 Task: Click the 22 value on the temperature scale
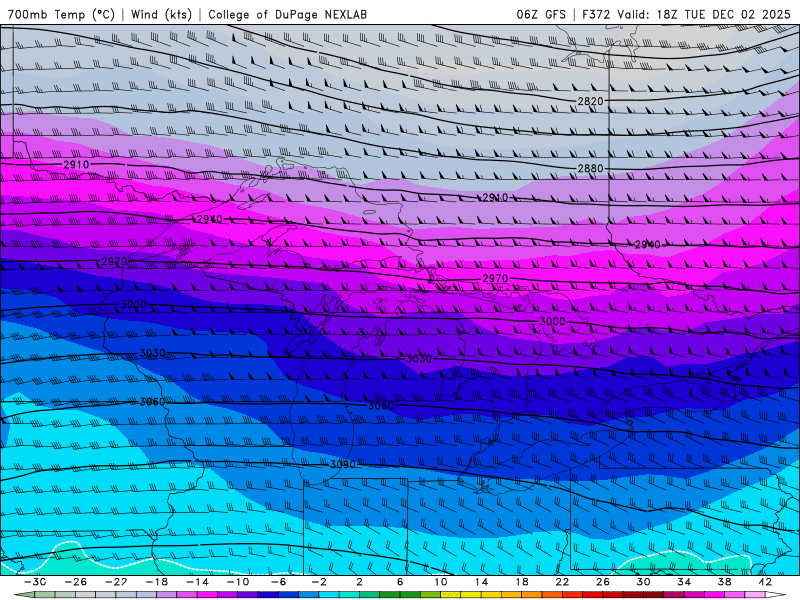click(562, 582)
